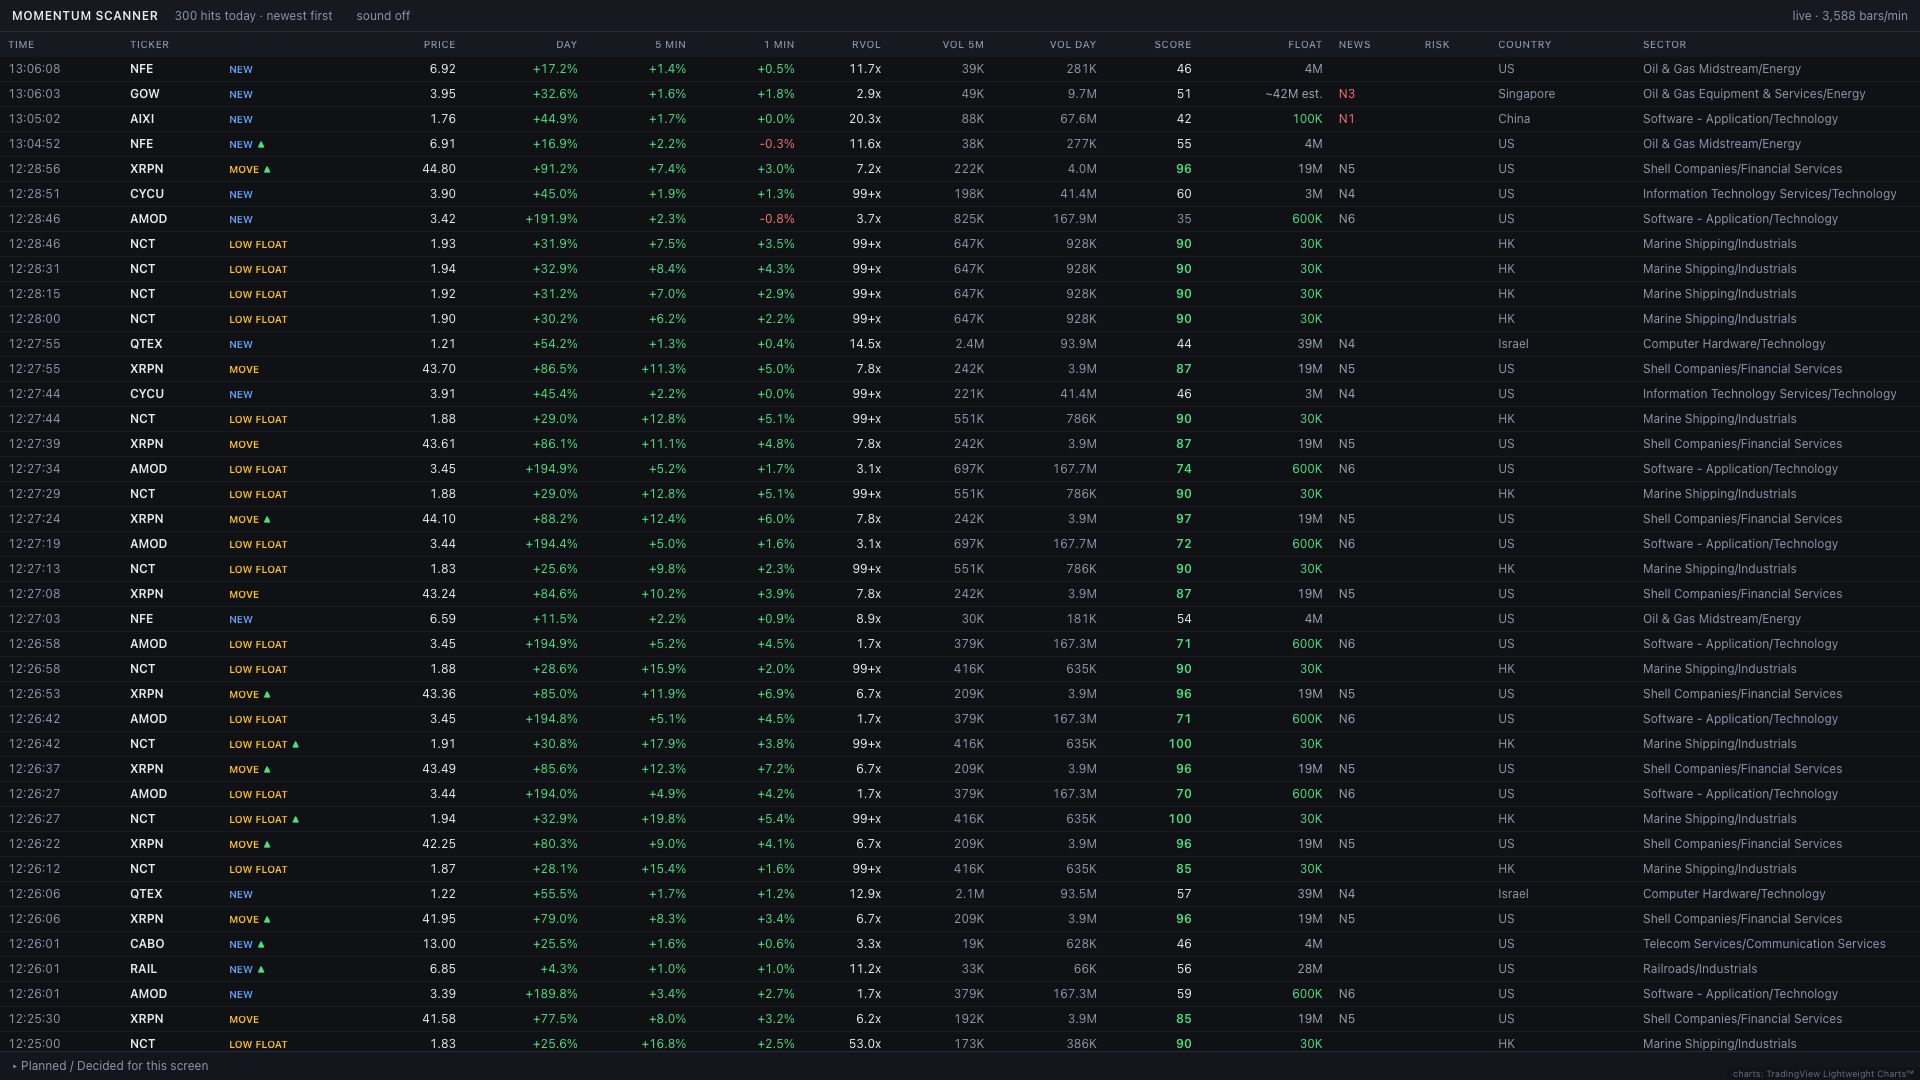1920x1080 pixels.
Task: Click the score 97 cell
Action: [x=1184, y=519]
